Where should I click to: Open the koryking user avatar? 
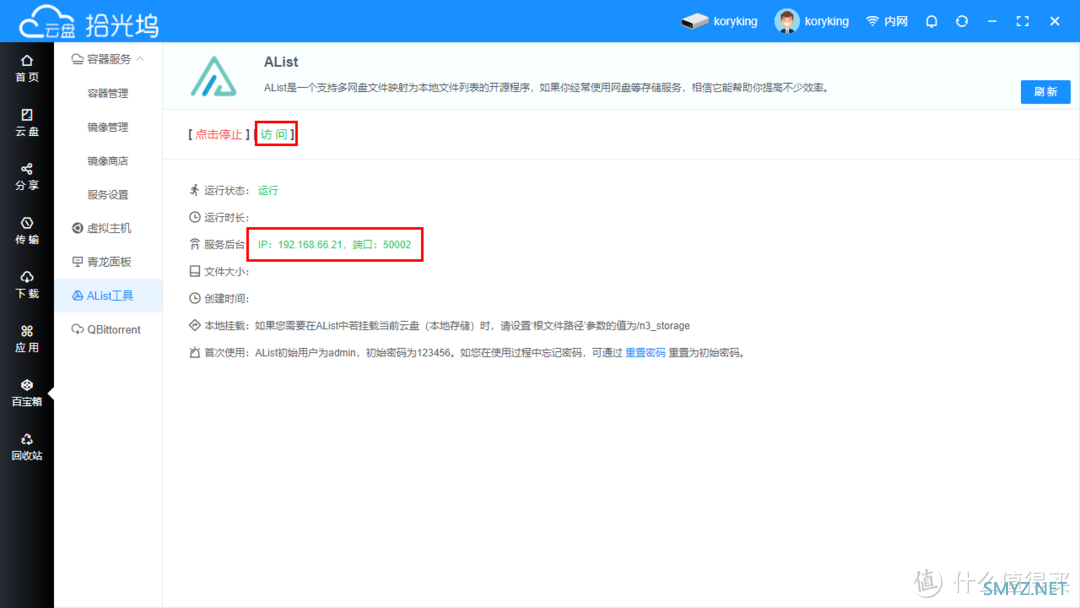tap(787, 21)
